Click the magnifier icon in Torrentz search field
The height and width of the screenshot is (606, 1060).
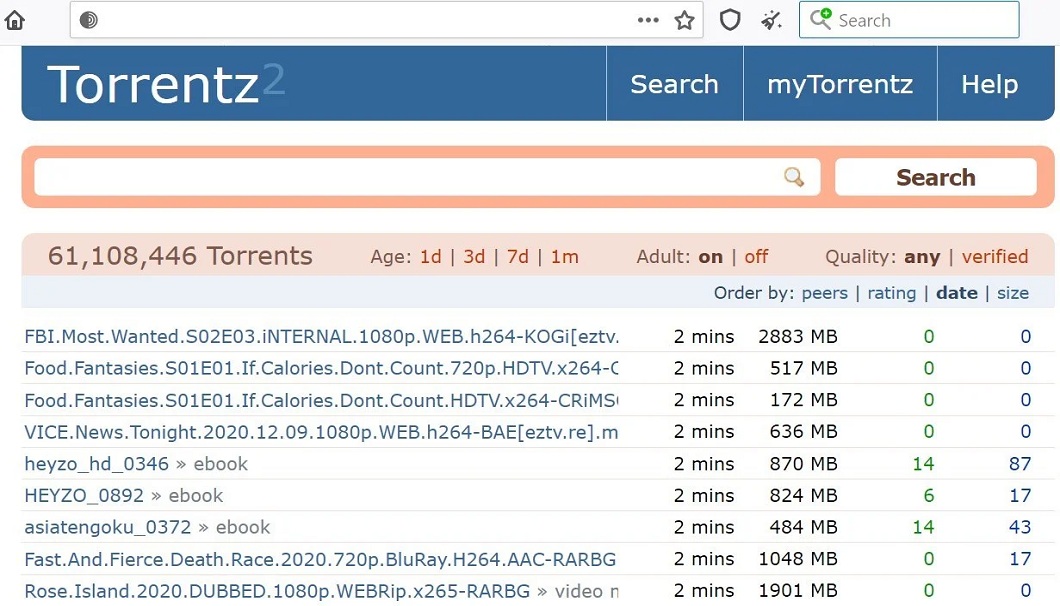pos(794,177)
